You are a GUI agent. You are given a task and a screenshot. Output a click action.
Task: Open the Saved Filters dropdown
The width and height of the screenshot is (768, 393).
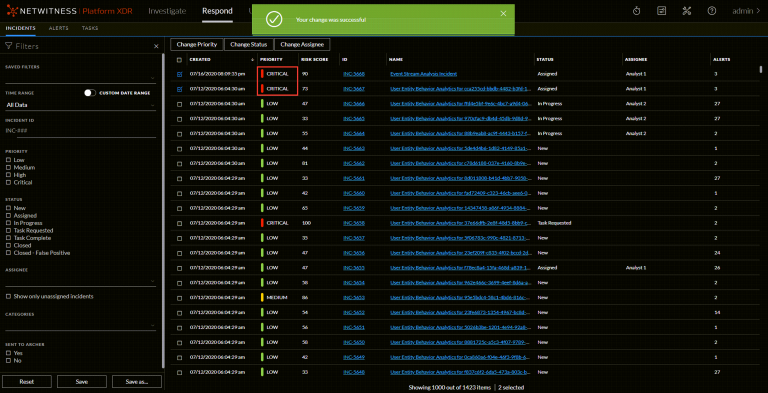[80, 77]
